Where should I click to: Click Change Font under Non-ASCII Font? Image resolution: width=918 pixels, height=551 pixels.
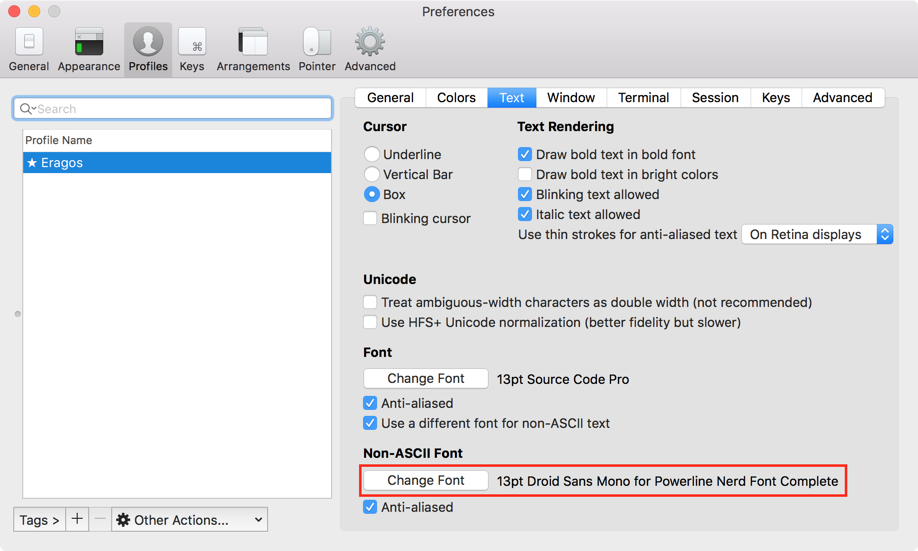tap(426, 480)
